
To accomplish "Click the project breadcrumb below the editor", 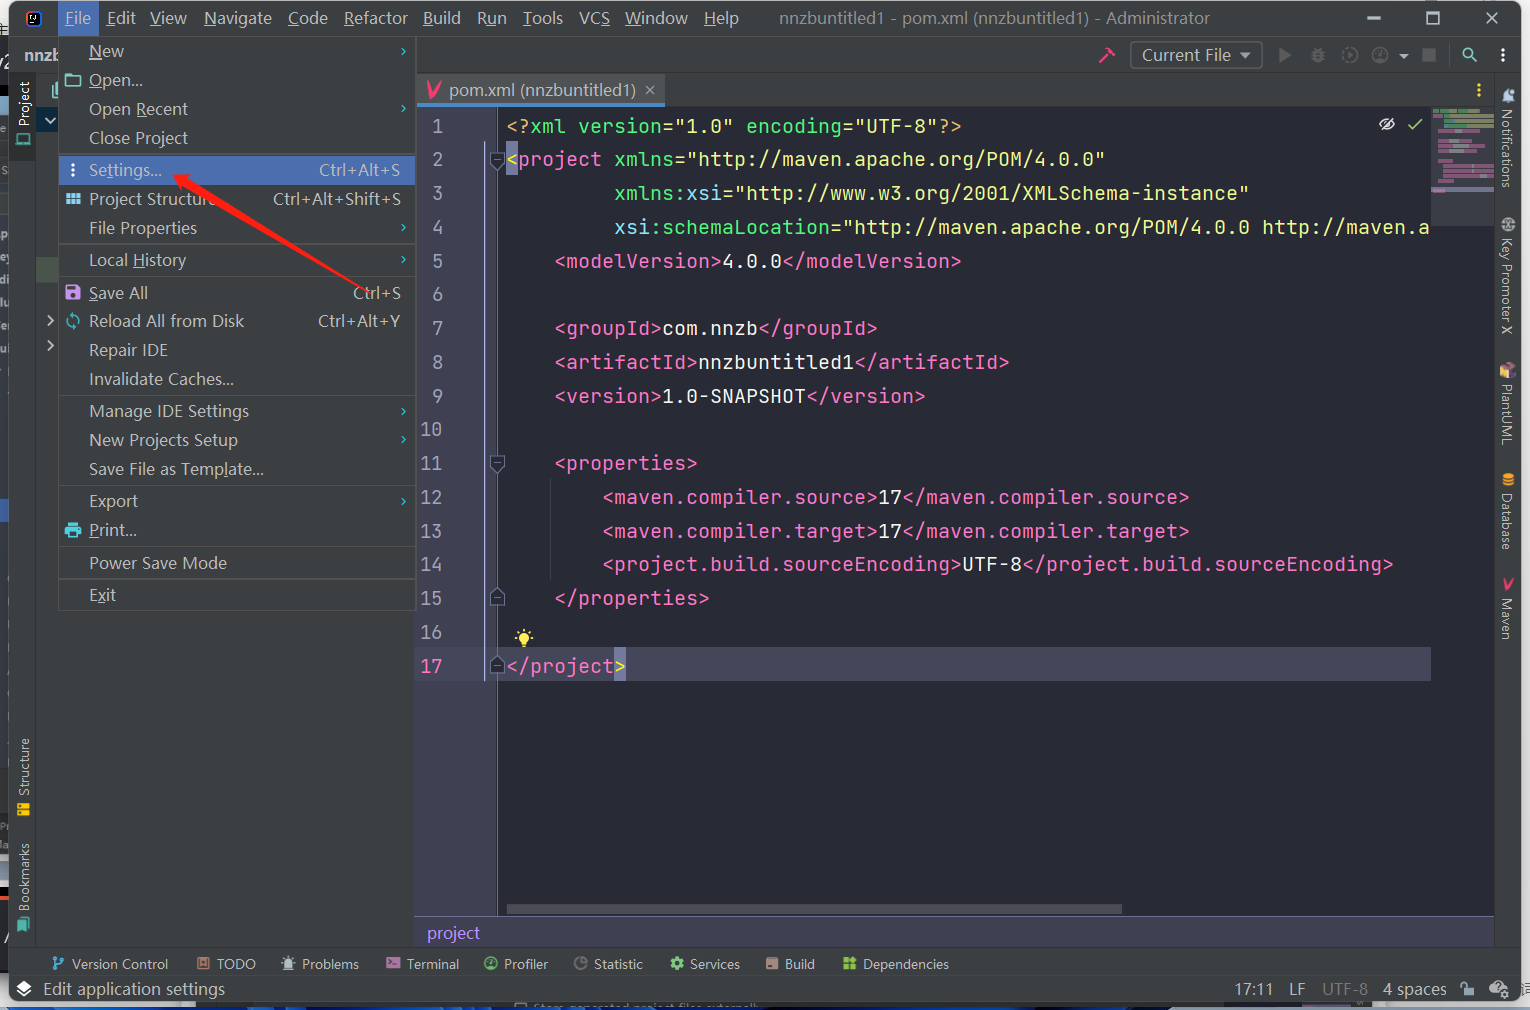I will [x=452, y=932].
